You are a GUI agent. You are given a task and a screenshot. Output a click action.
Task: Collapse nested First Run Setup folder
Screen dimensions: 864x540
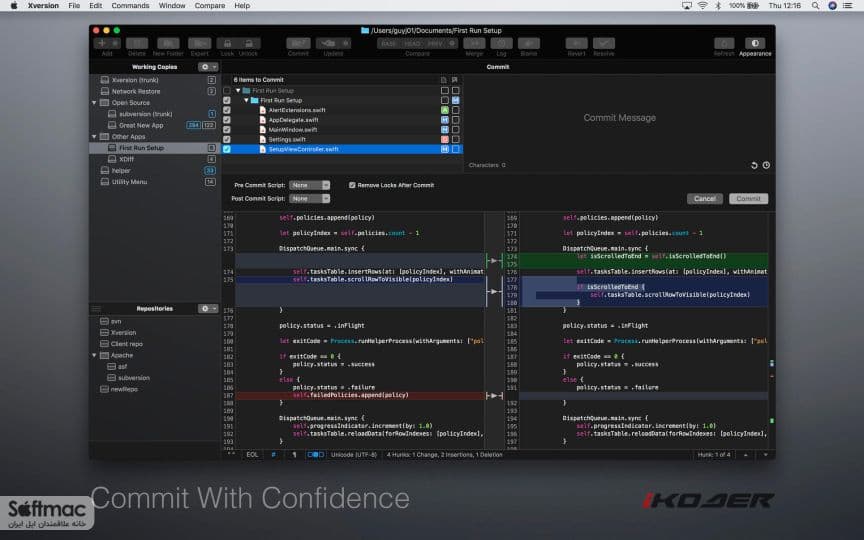point(246,100)
